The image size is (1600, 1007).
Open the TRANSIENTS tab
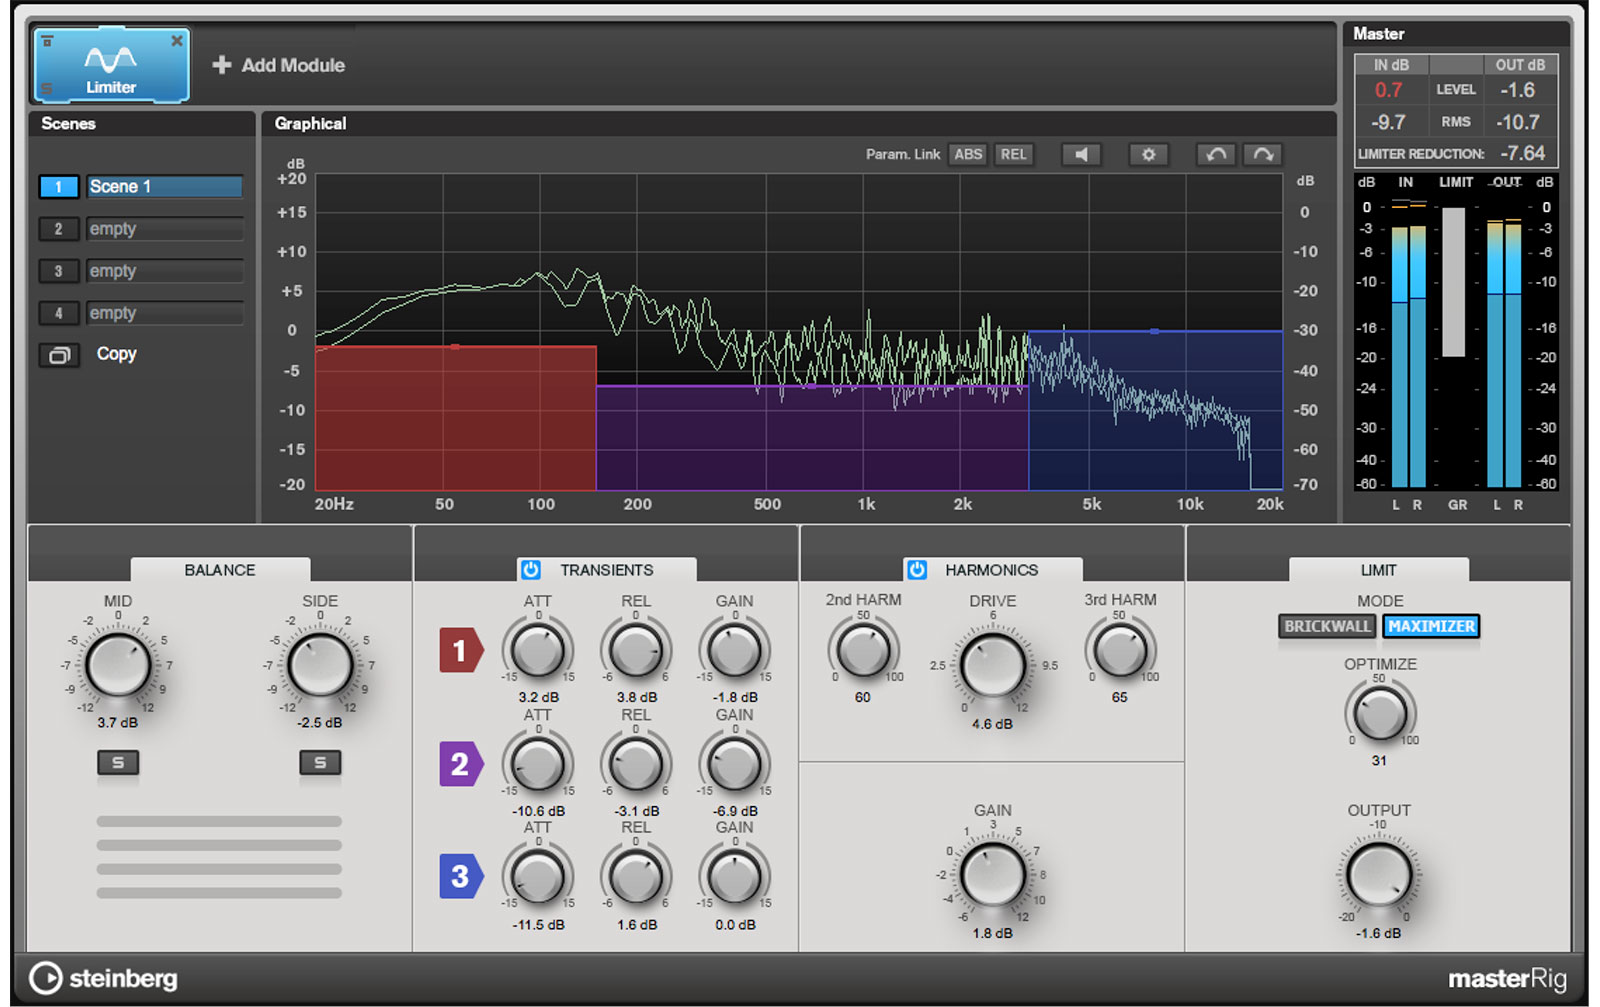pyautogui.click(x=606, y=569)
